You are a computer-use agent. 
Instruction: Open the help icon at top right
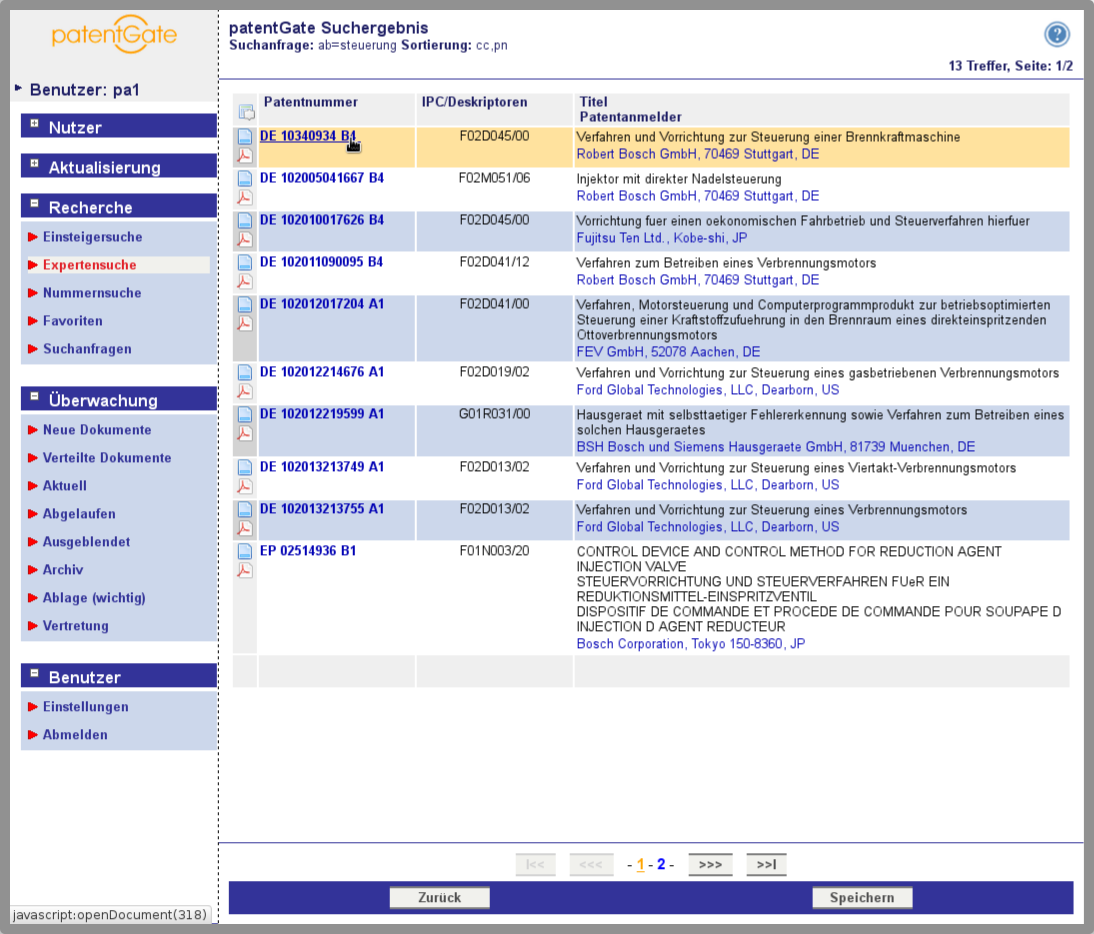1056,33
